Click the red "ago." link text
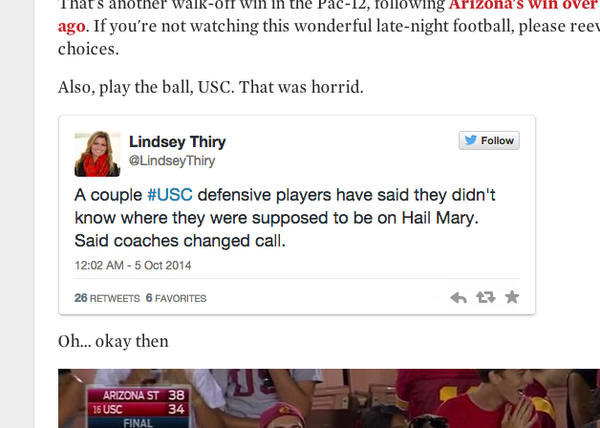 tap(72, 26)
